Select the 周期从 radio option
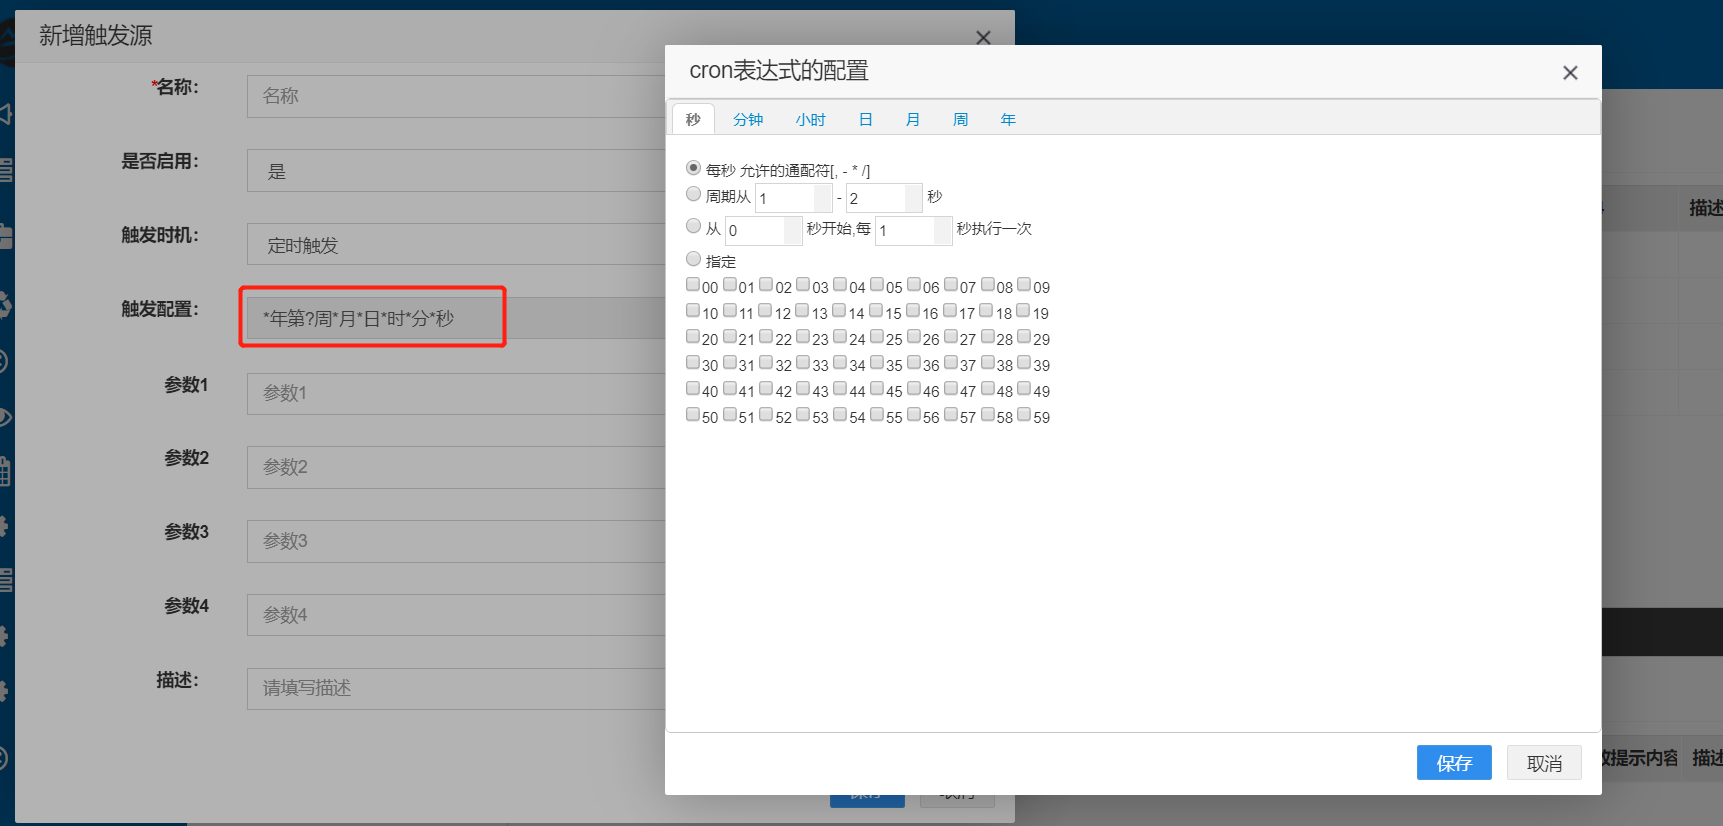The image size is (1723, 826). (x=693, y=194)
